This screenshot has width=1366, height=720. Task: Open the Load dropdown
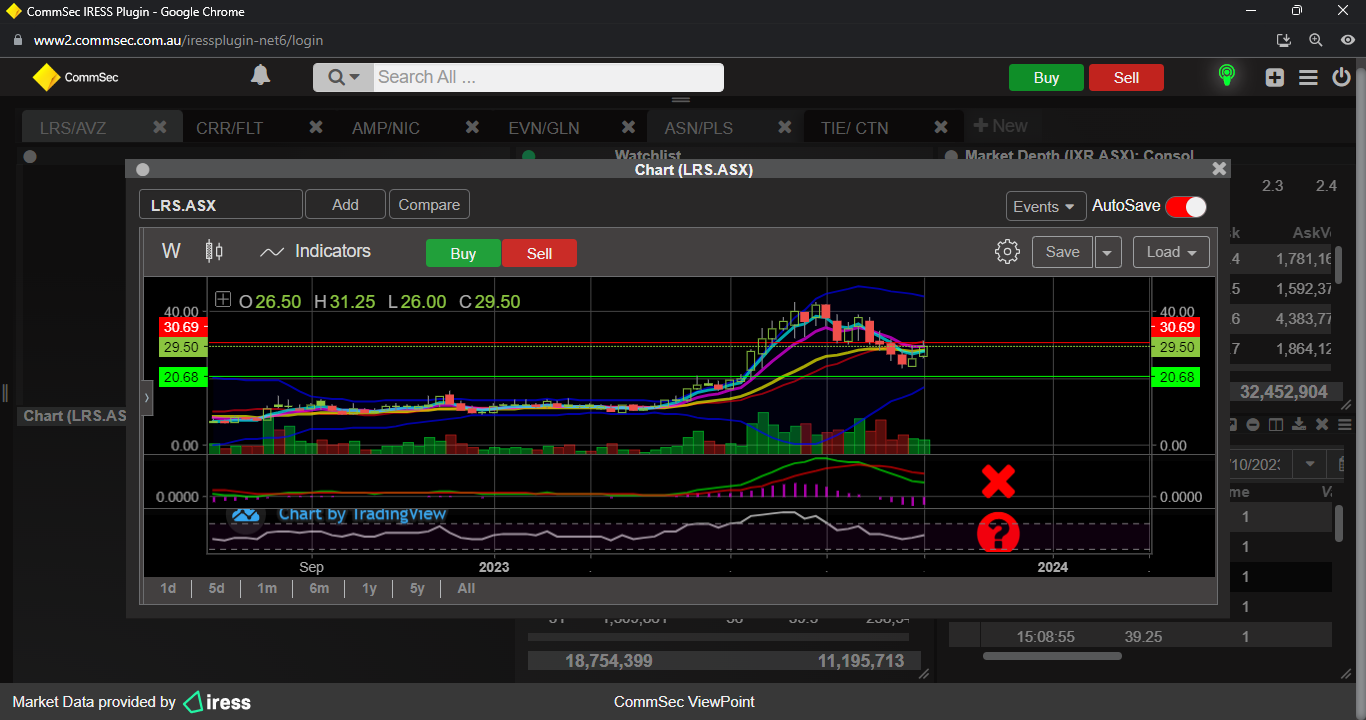(1171, 252)
